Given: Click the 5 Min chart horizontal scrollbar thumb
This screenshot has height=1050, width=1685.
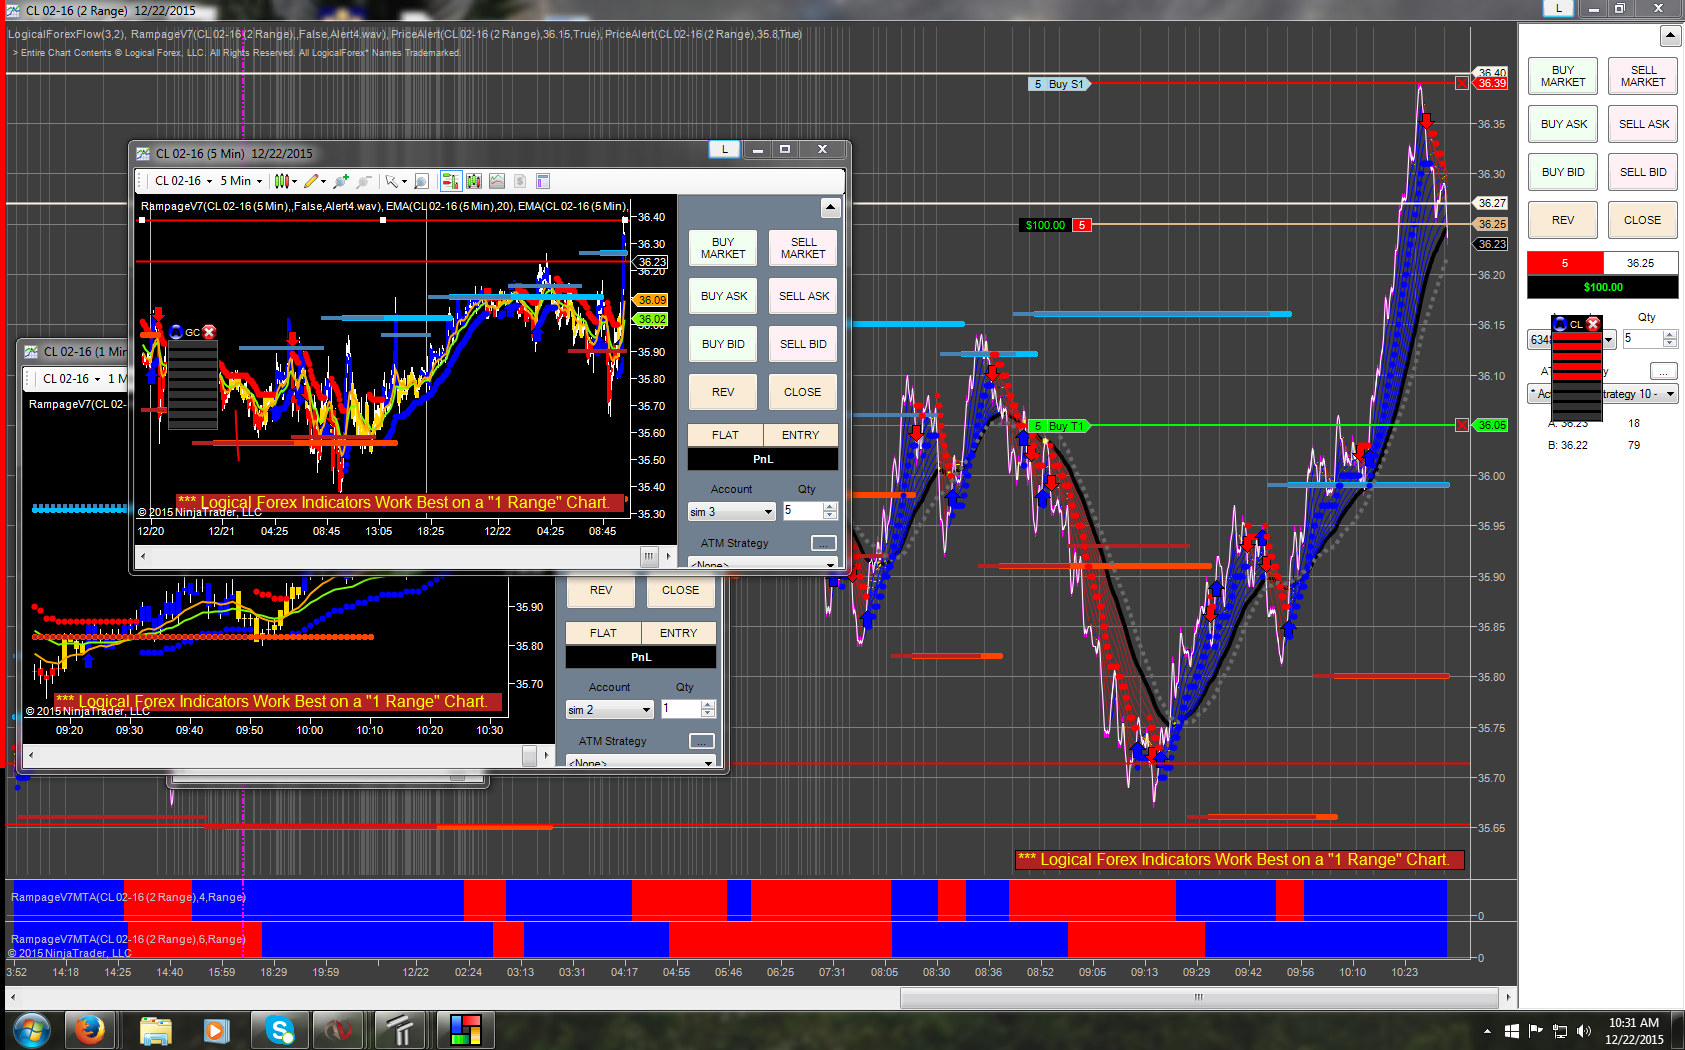Looking at the screenshot, I should tap(649, 556).
